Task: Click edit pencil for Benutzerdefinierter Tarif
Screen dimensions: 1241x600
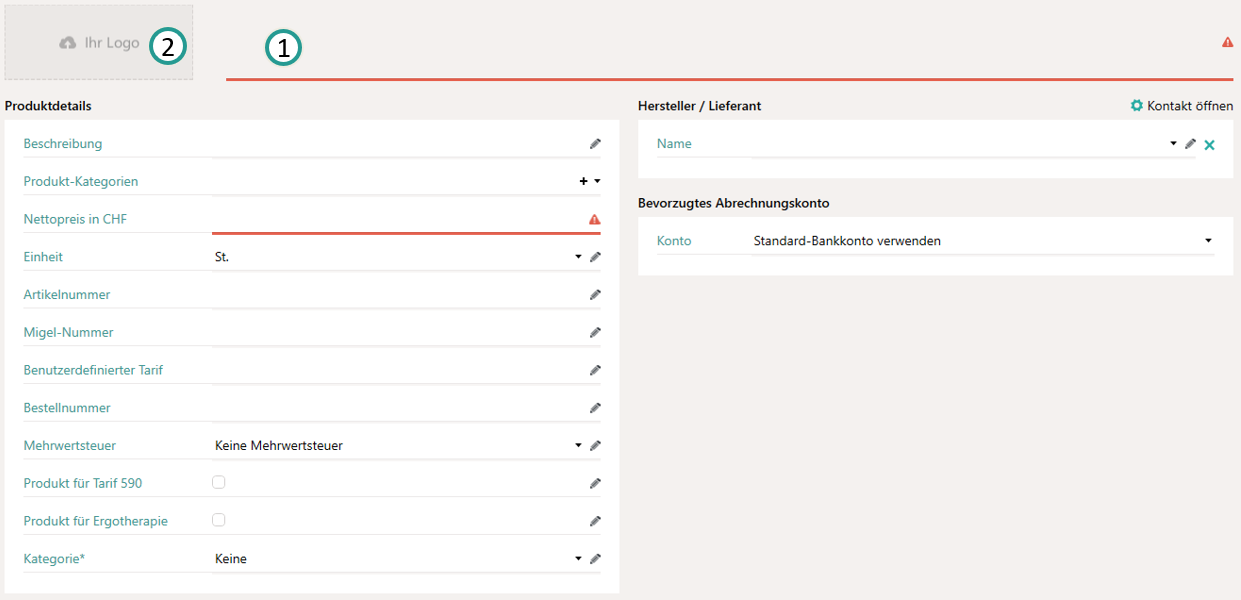Action: 595,370
